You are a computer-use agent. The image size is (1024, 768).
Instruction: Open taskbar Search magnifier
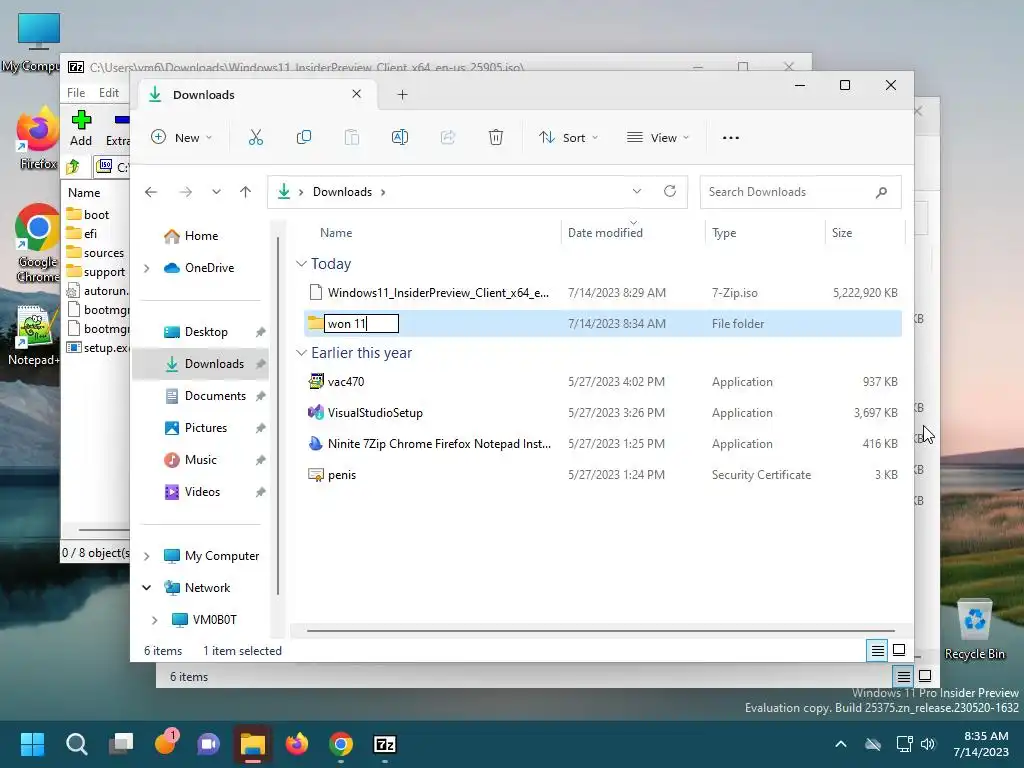tap(76, 744)
